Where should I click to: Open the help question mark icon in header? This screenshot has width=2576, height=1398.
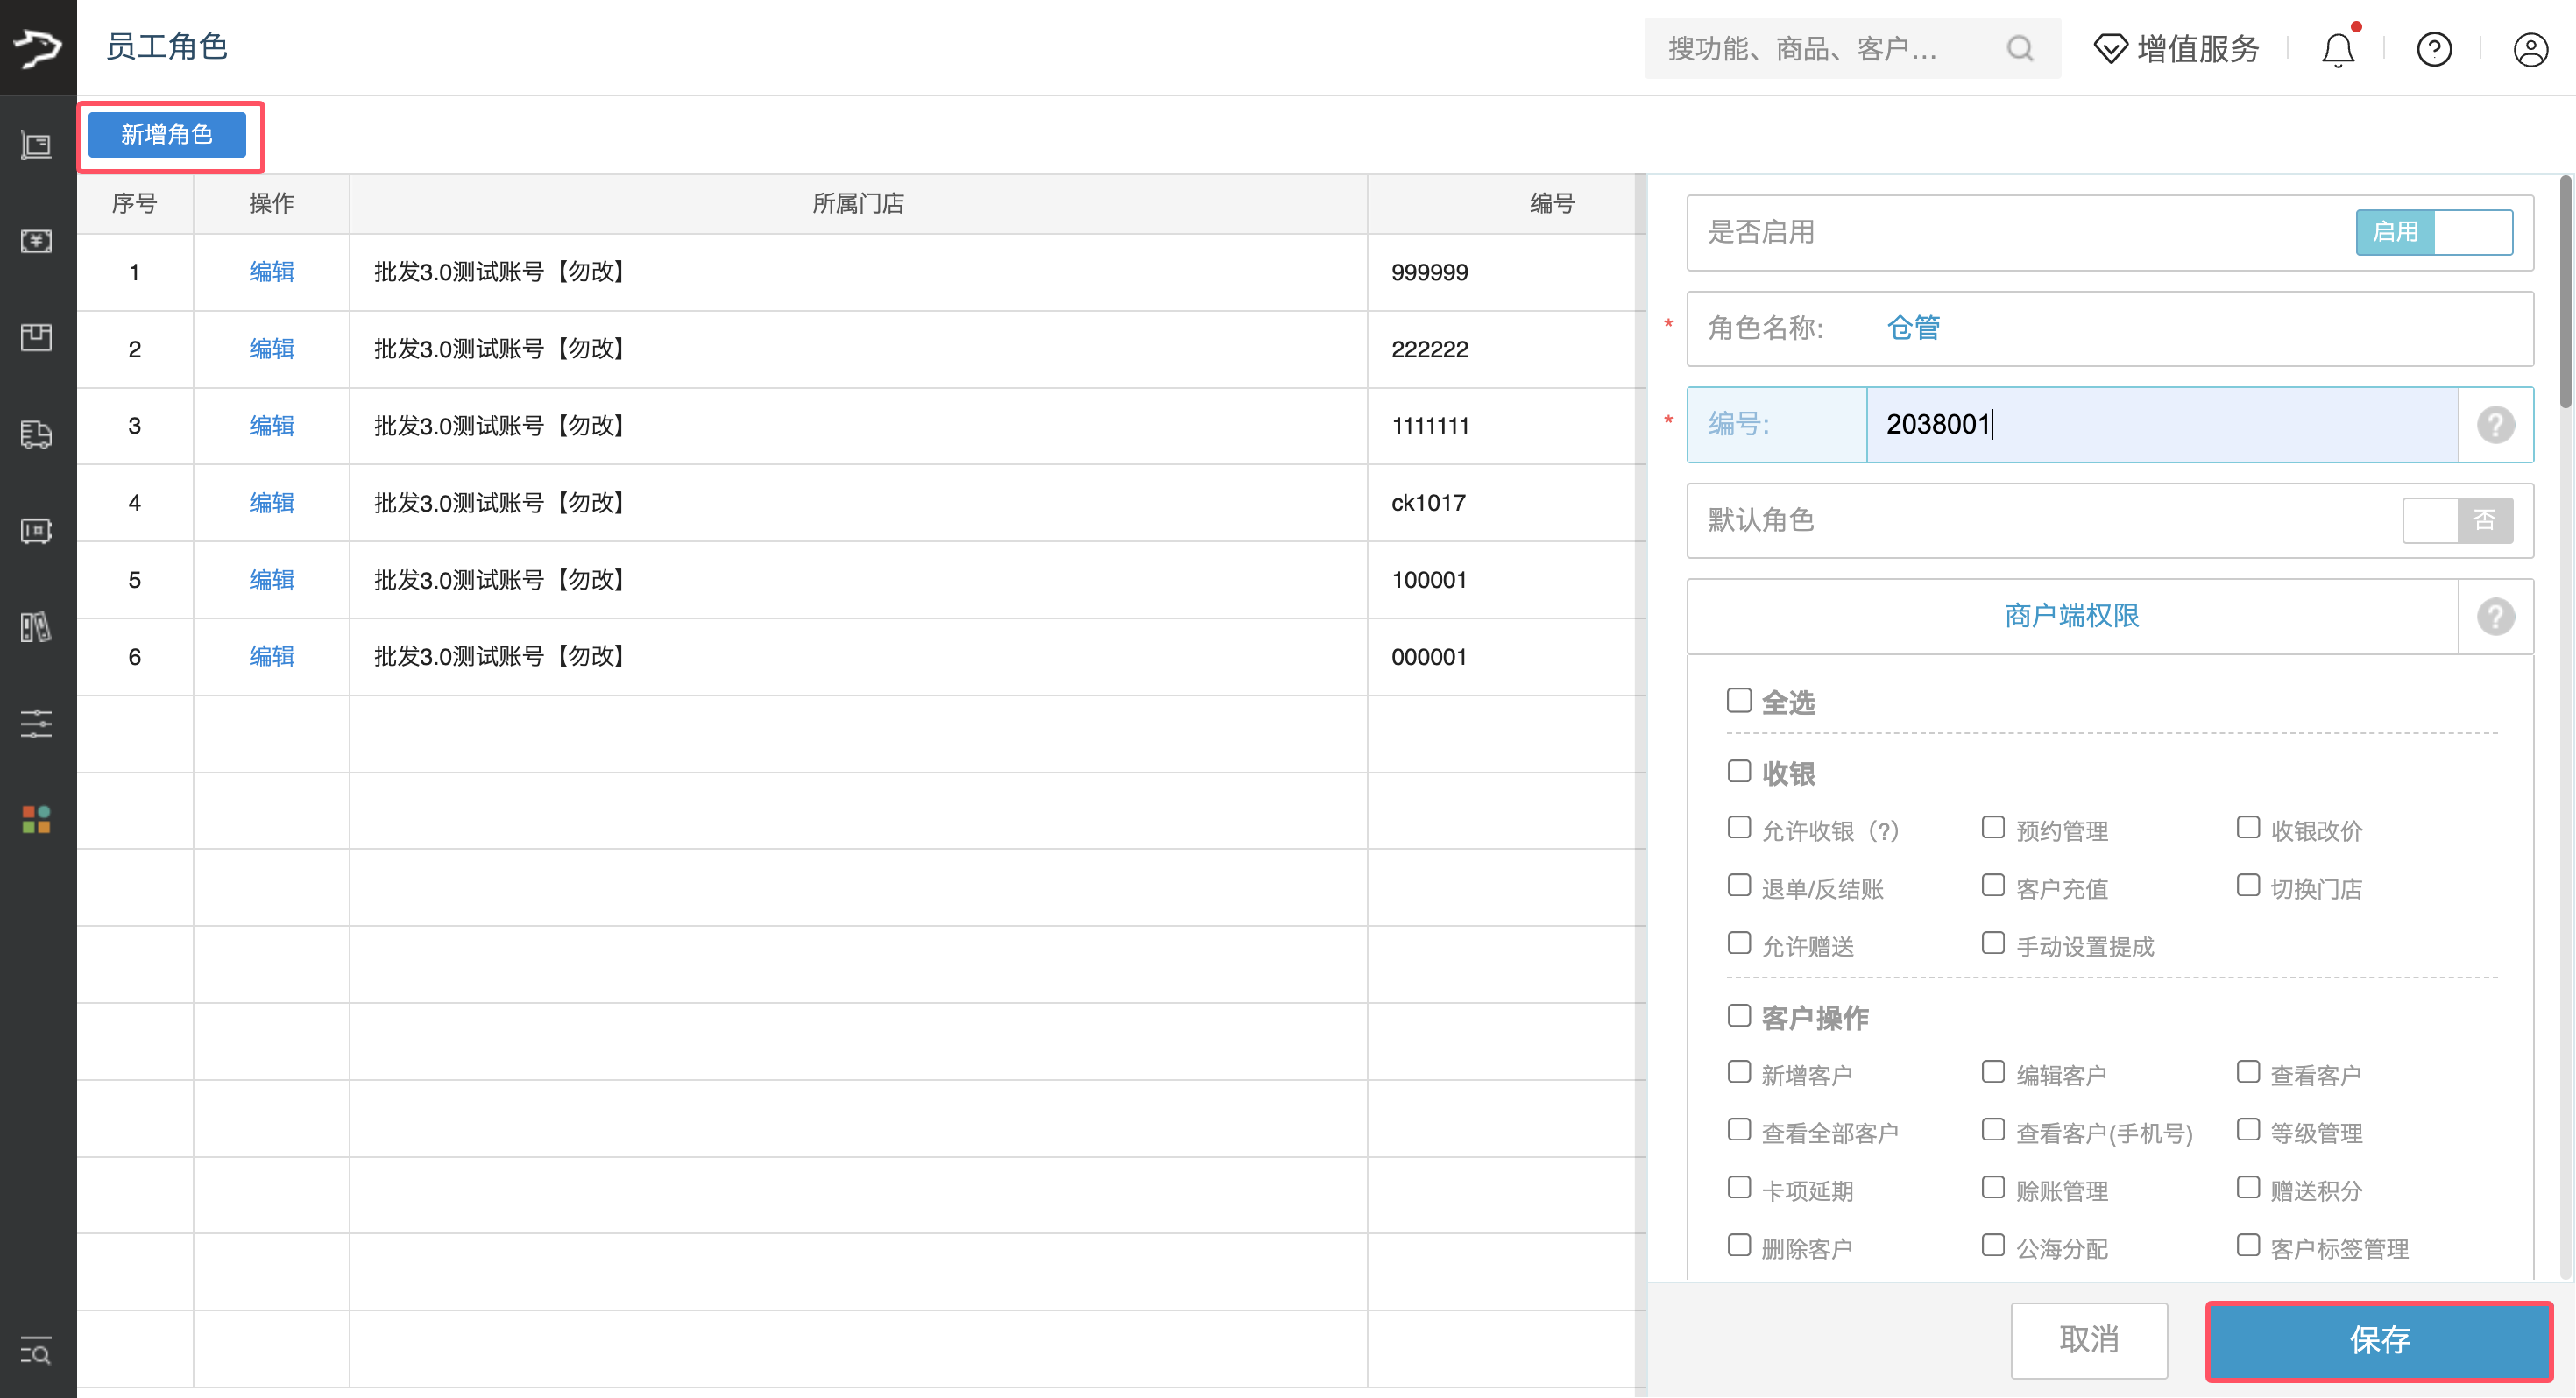pyautogui.click(x=2434, y=49)
